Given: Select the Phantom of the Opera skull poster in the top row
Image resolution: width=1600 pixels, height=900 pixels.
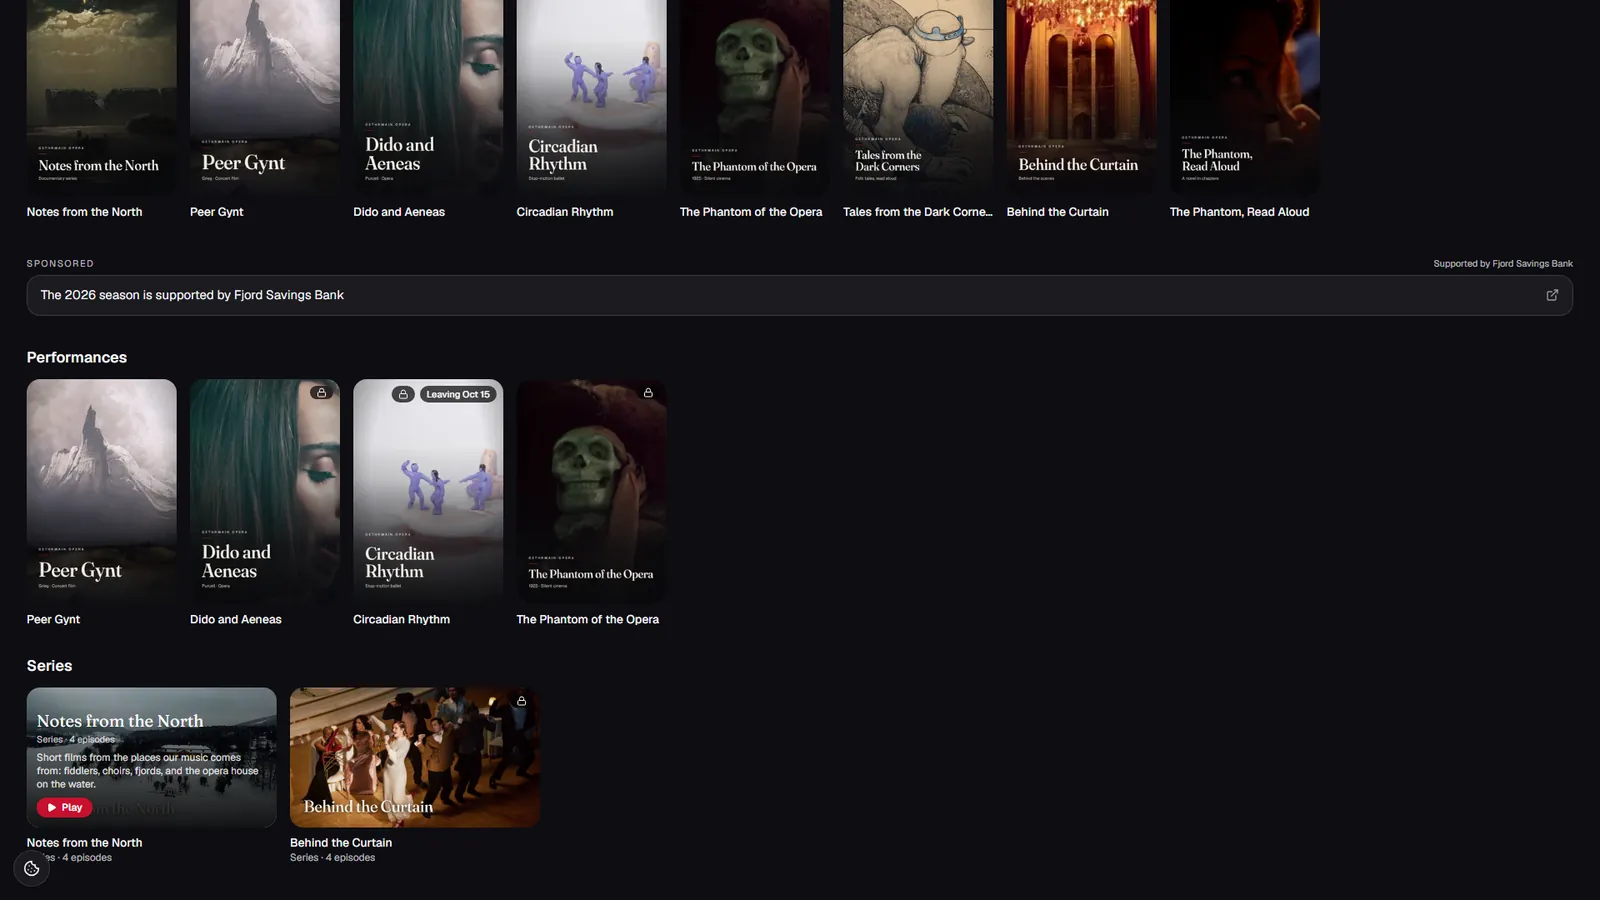Looking at the screenshot, I should tap(755, 97).
